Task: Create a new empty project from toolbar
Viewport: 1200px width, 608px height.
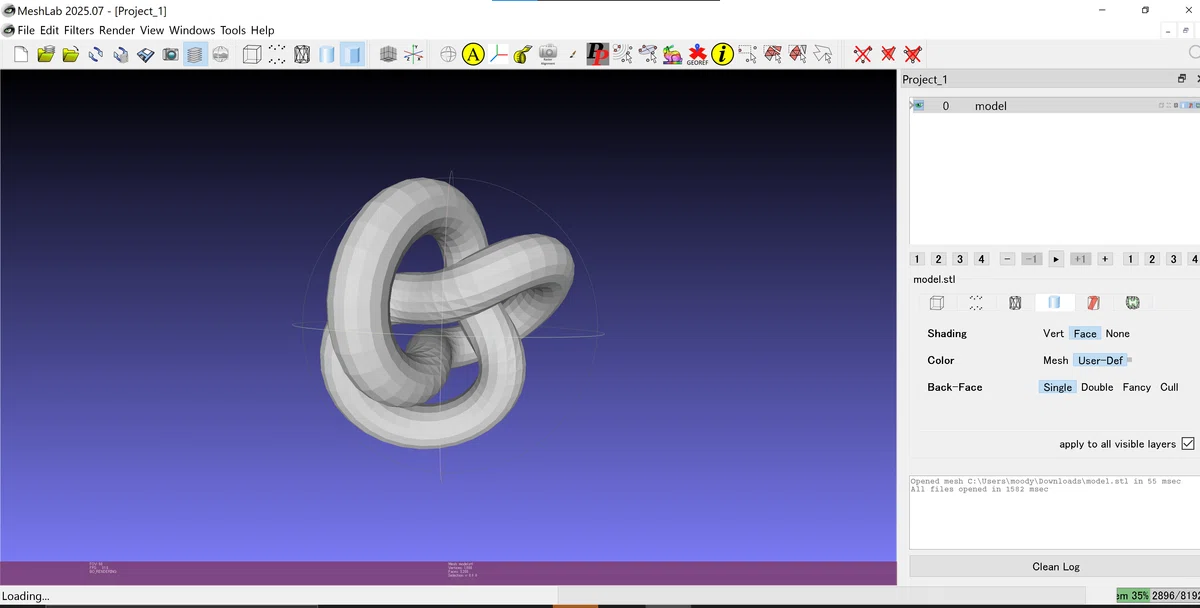Action: 21,54
